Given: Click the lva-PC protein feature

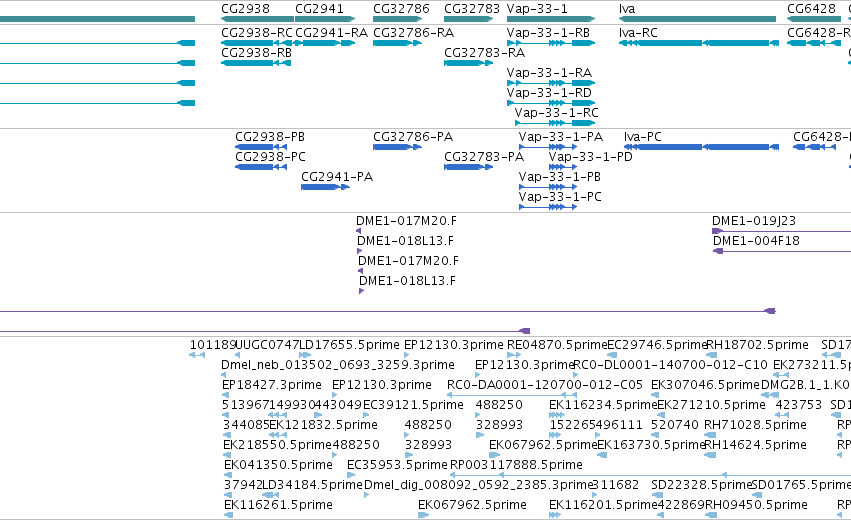Looking at the screenshot, I should (702, 147).
